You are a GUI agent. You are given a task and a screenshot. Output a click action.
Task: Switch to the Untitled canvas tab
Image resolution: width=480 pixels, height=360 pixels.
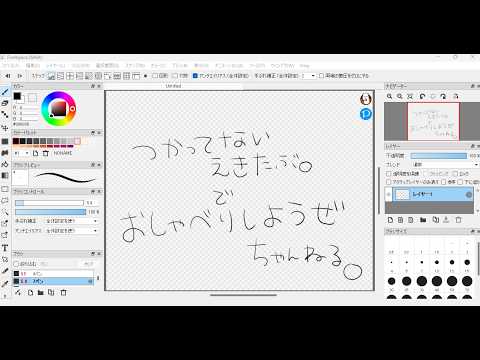tap(173, 86)
